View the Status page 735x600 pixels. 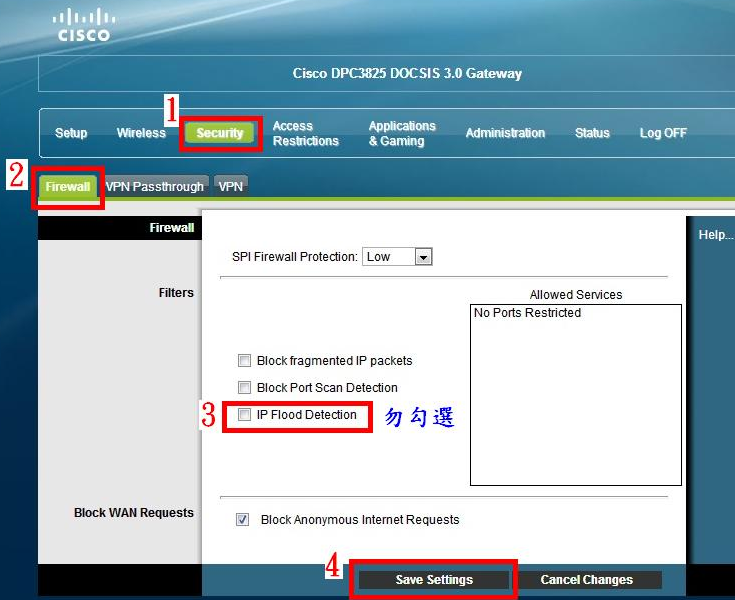pyautogui.click(x=592, y=133)
